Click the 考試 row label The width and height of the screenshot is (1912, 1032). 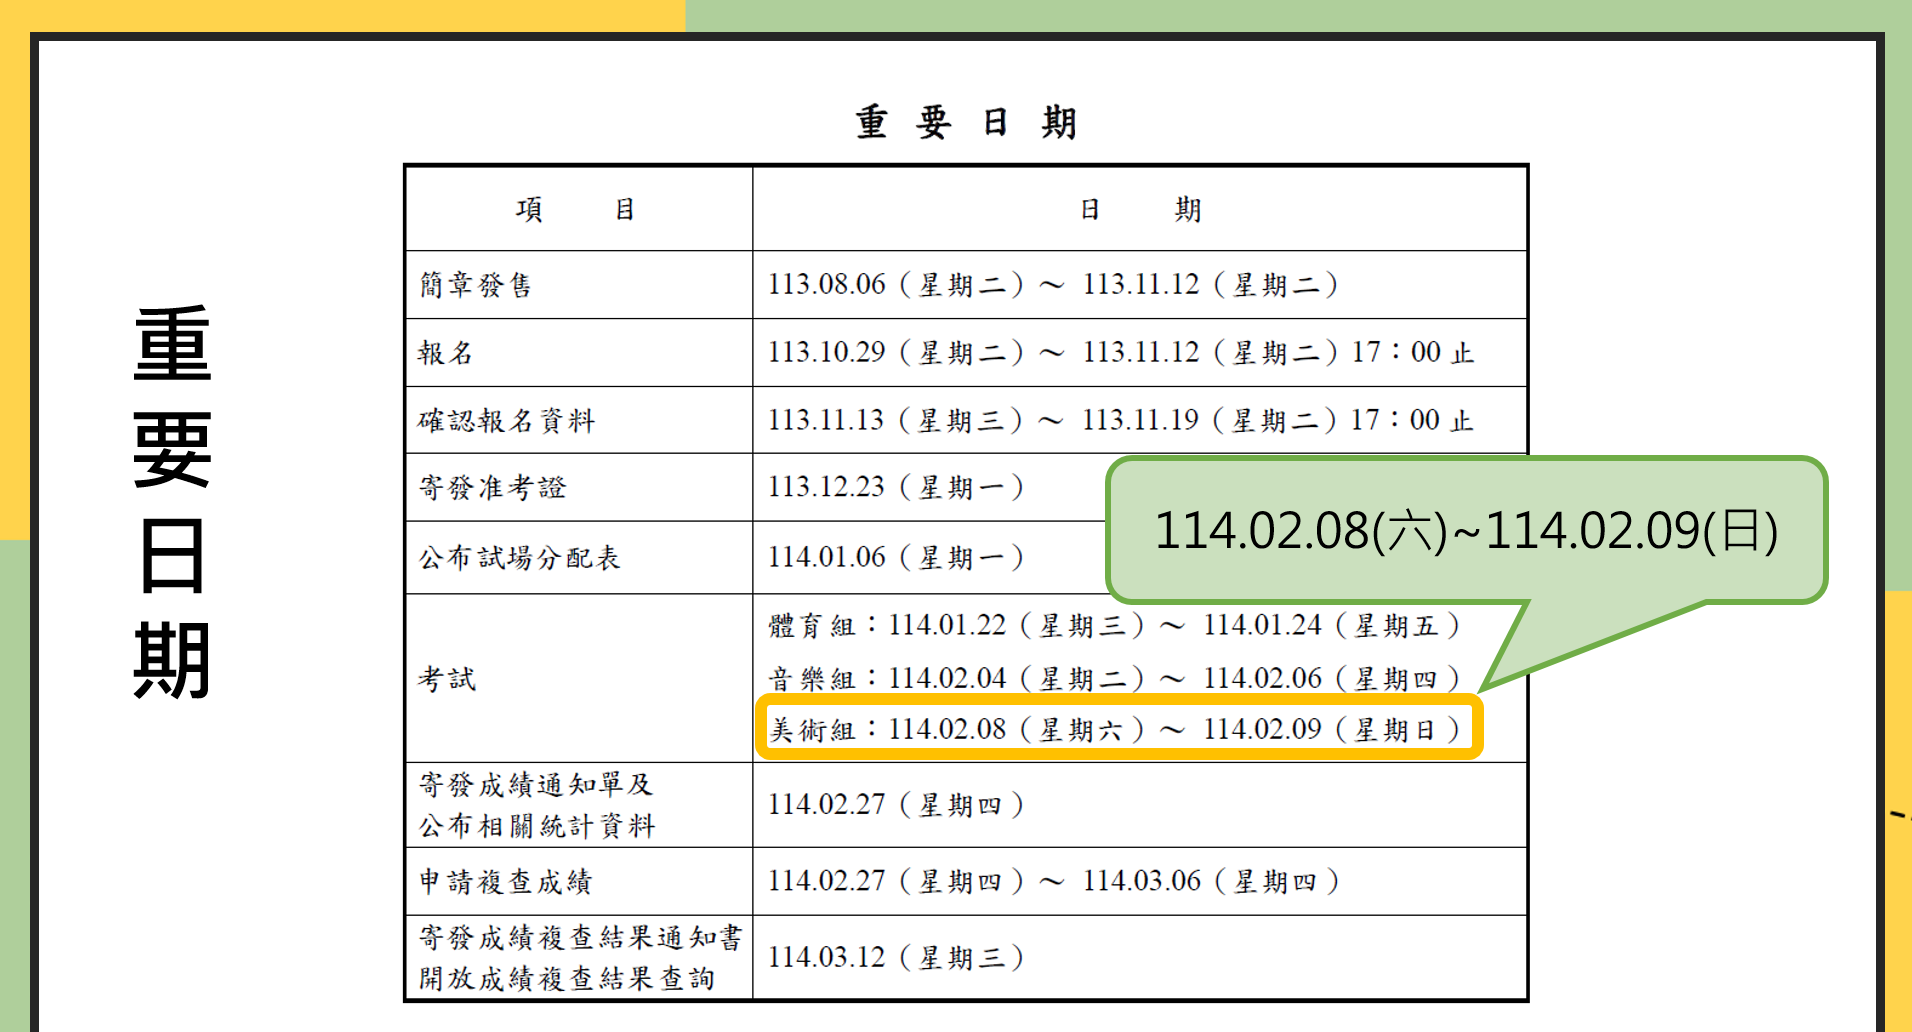coord(447,680)
